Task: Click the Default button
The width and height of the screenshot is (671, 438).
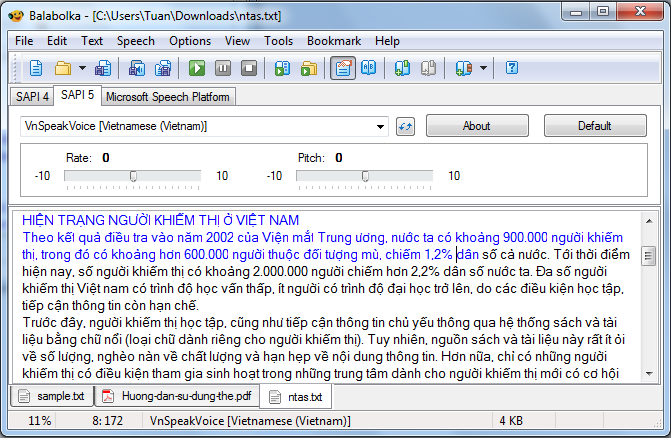Action: (x=595, y=126)
